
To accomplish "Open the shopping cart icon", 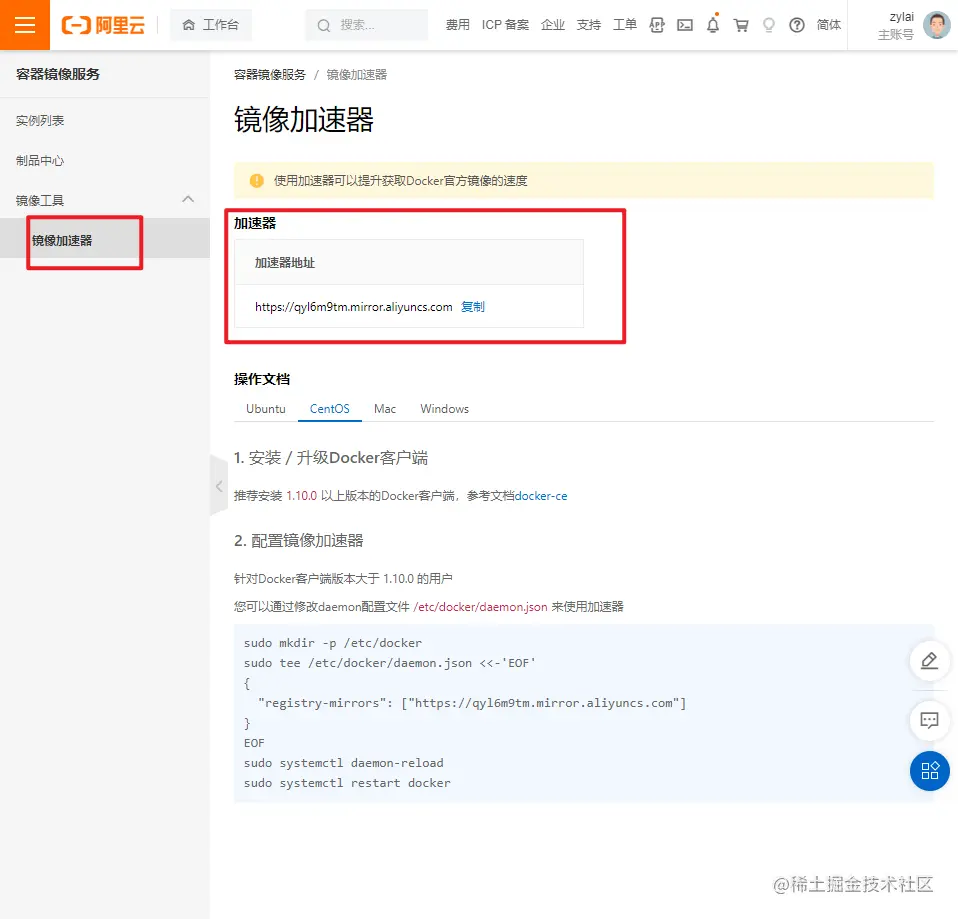I will coord(741,25).
